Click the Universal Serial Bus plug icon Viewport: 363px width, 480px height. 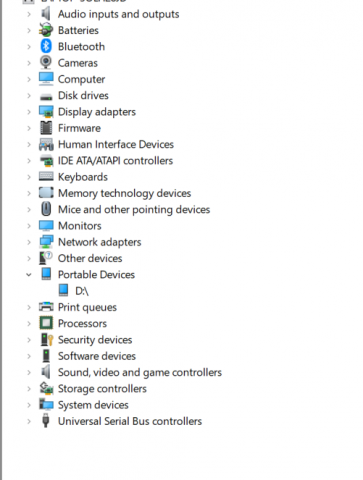pos(46,421)
